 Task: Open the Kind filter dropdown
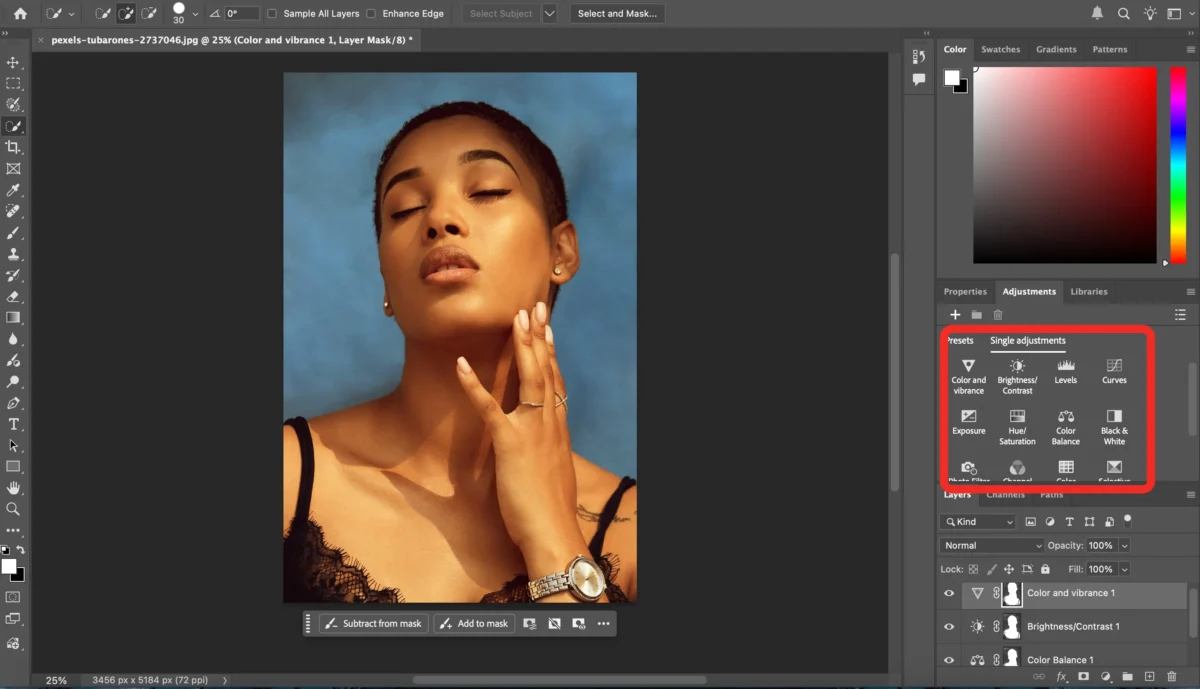[x=978, y=522]
